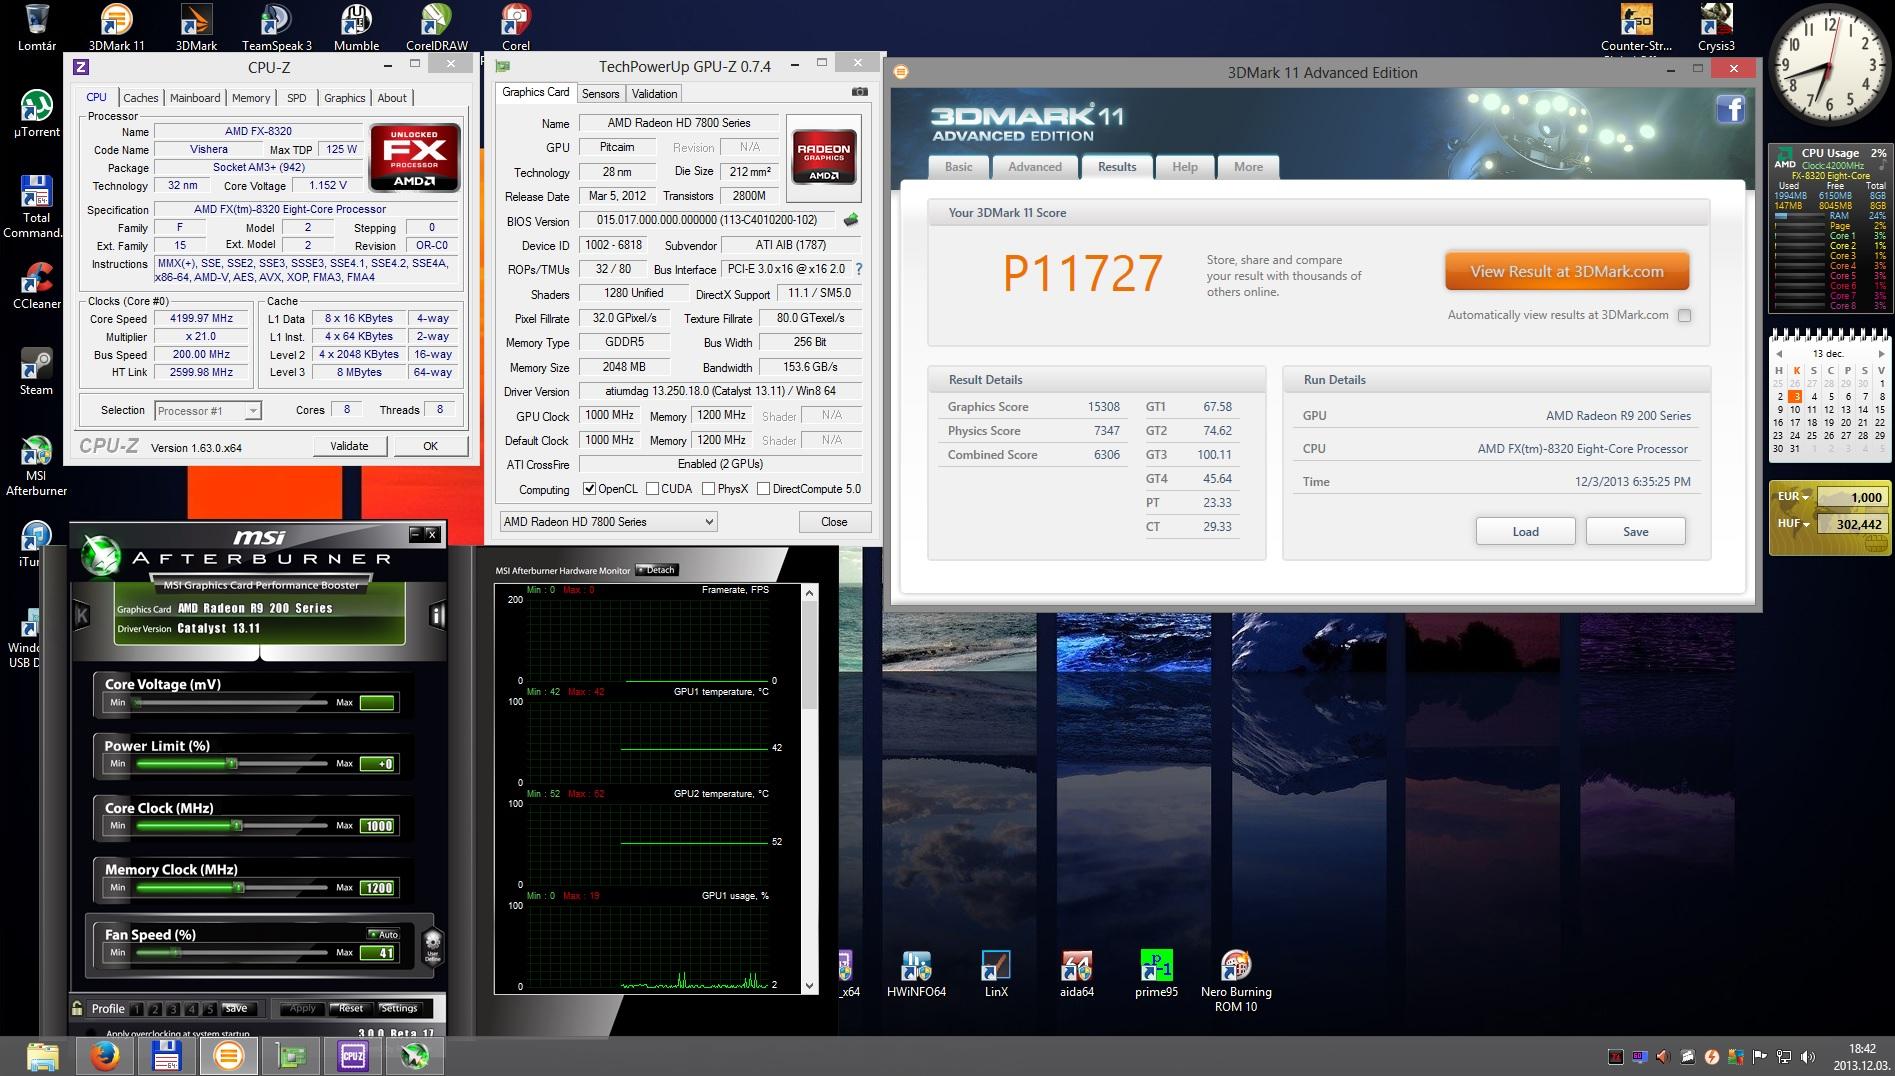Click the Load button in 3DMark 11
Image resolution: width=1895 pixels, height=1076 pixels.
(x=1526, y=531)
